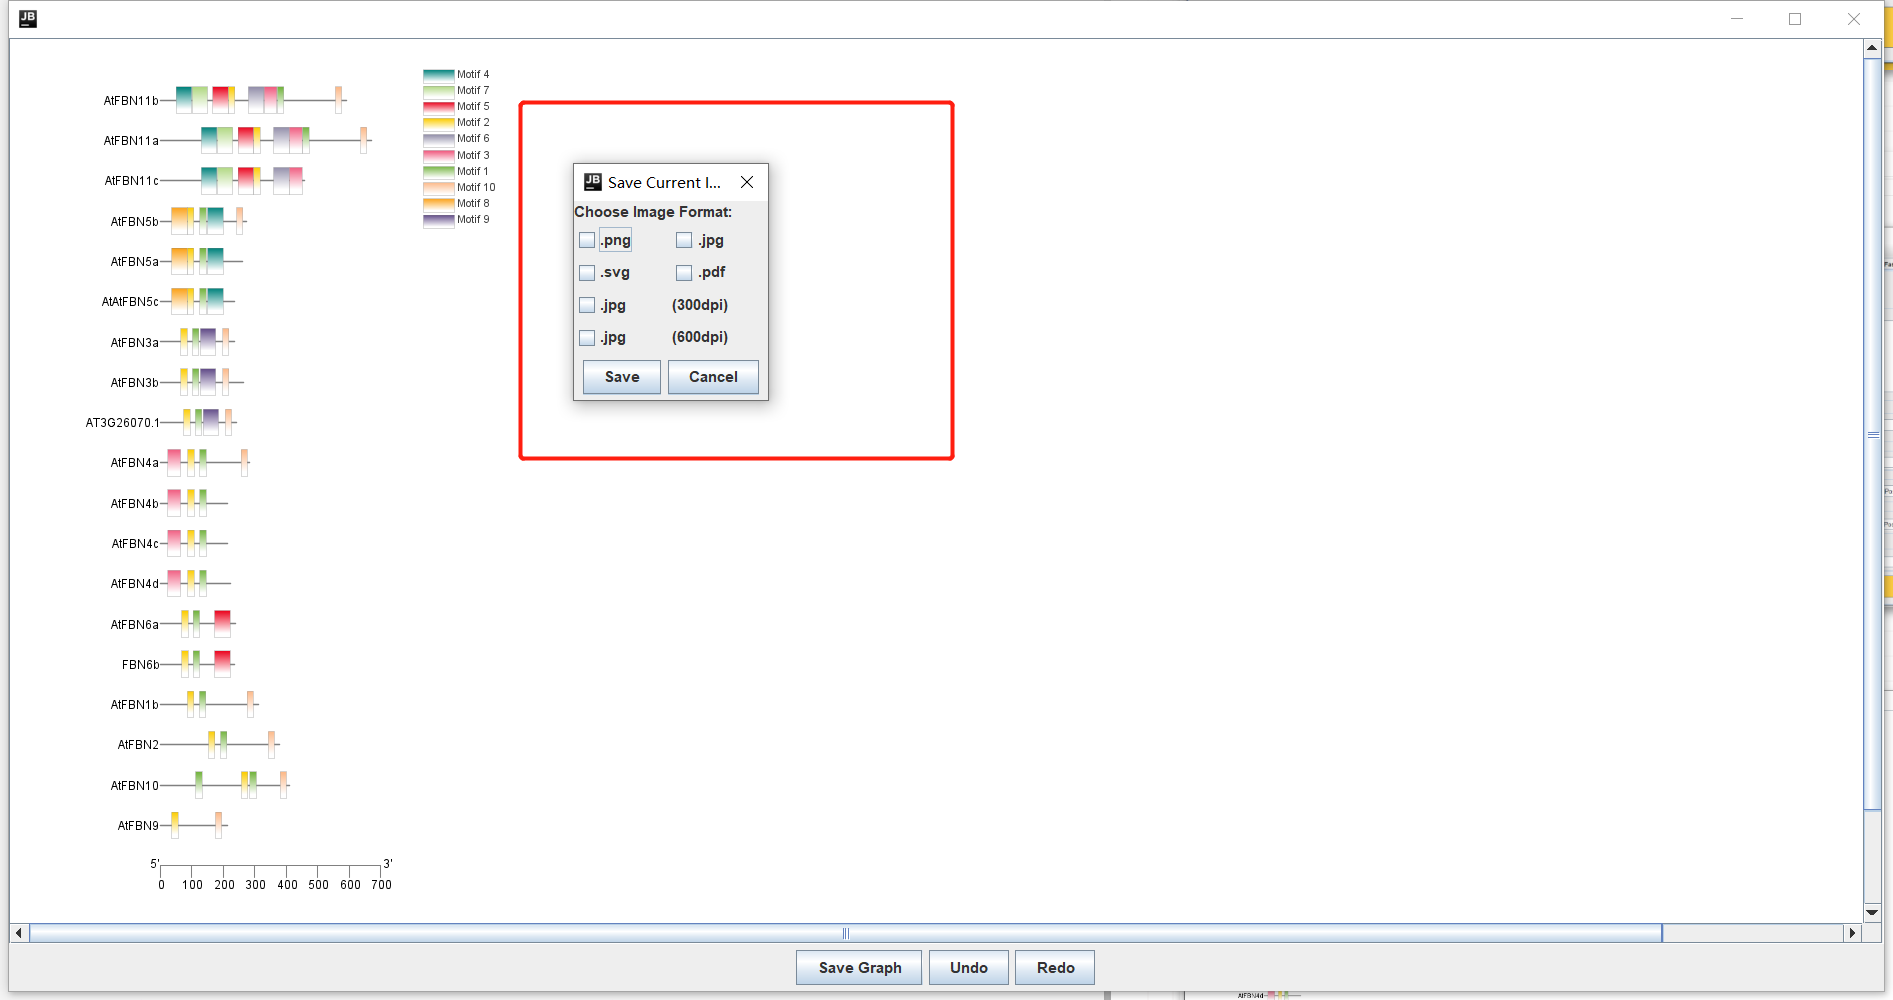This screenshot has height=1000, width=1893.
Task: Click the Save Graph button
Action: [x=859, y=967]
